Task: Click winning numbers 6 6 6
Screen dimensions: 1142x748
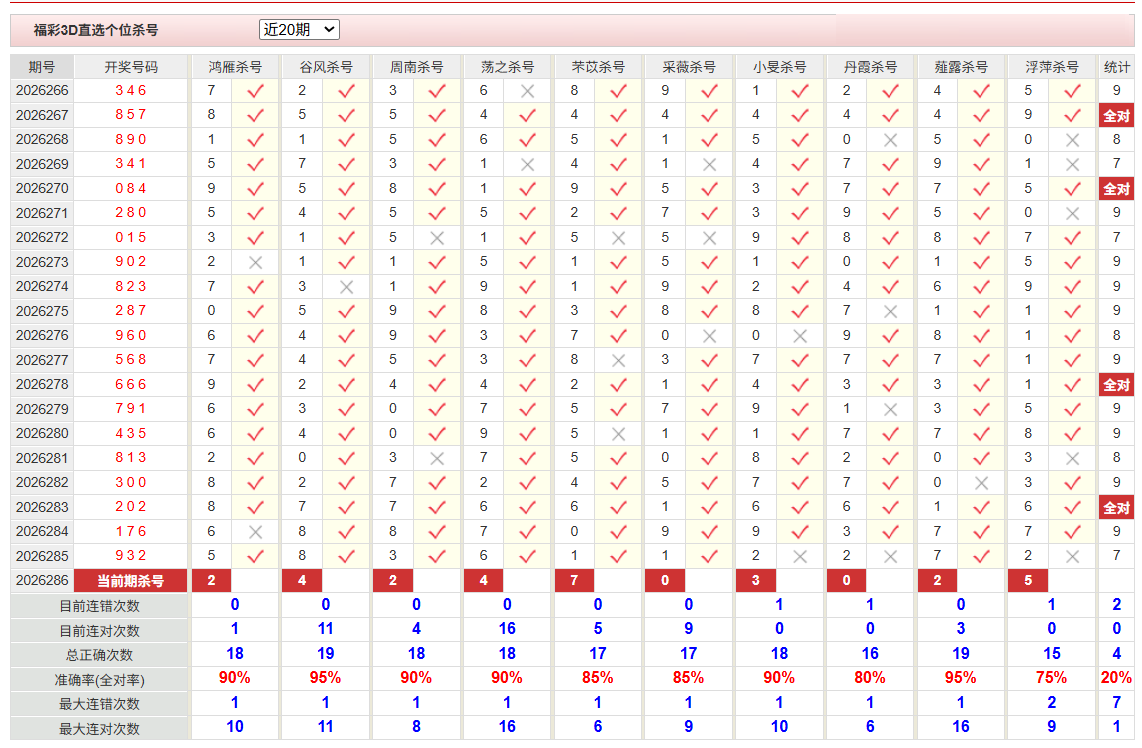Action: tap(131, 385)
